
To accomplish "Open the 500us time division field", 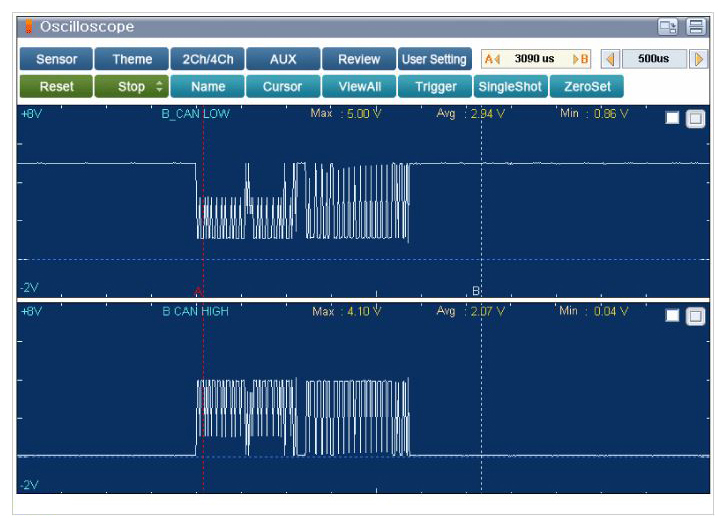I will coord(653,59).
